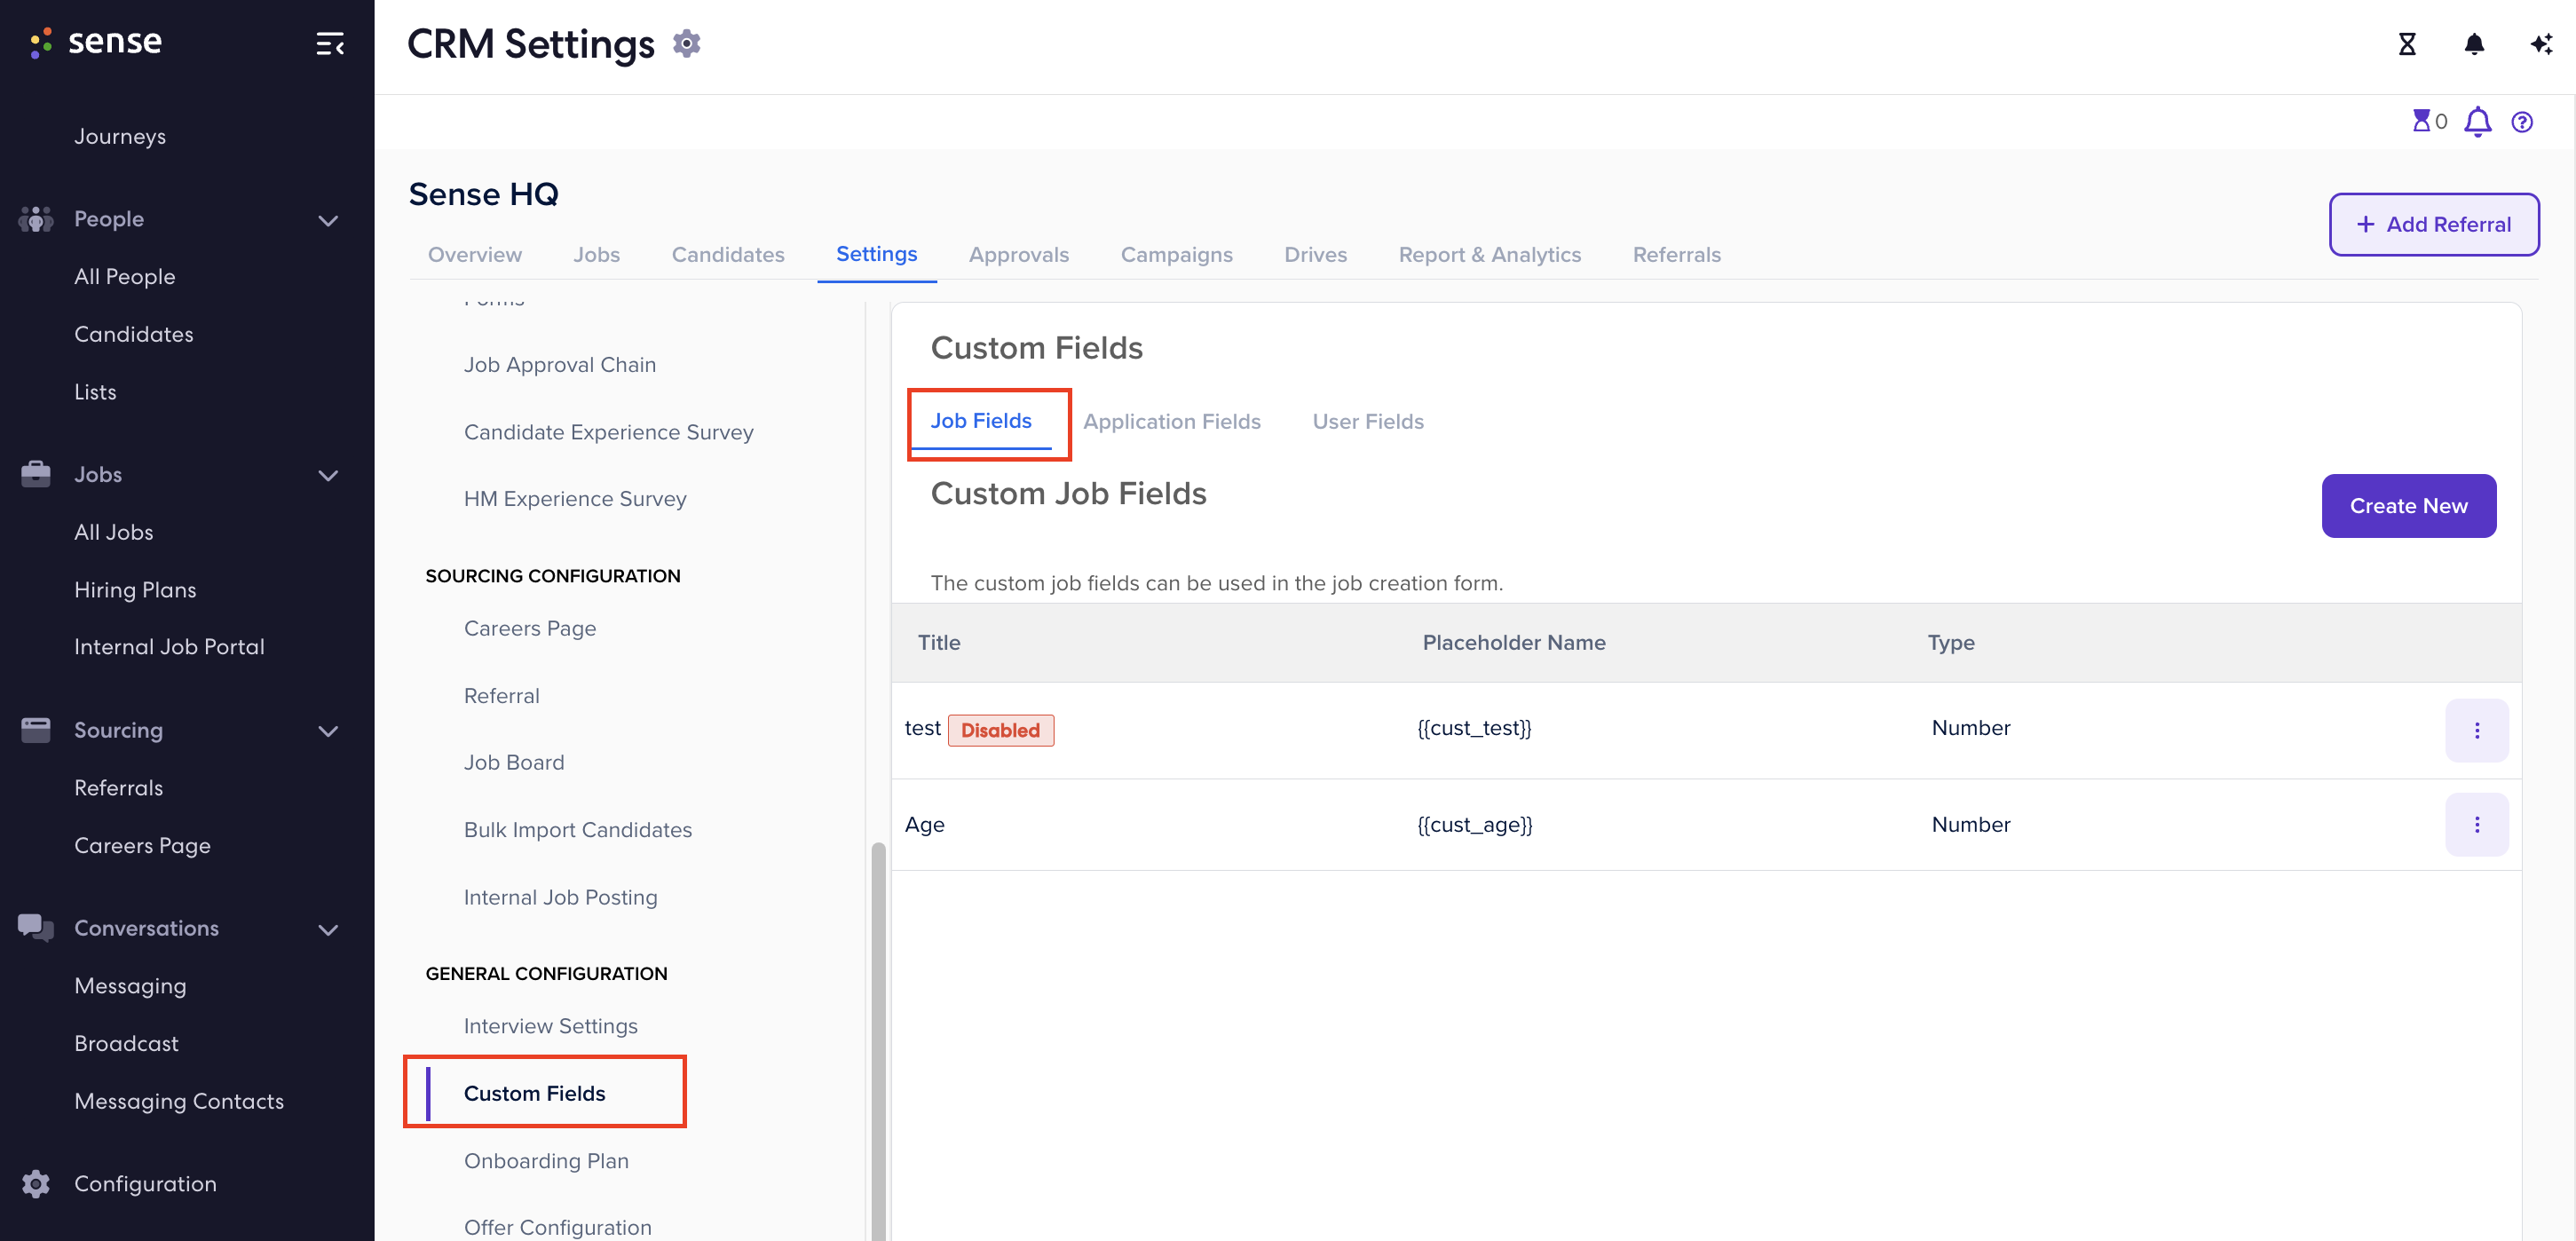
Task: Select the Settings tab
Action: click(x=877, y=254)
